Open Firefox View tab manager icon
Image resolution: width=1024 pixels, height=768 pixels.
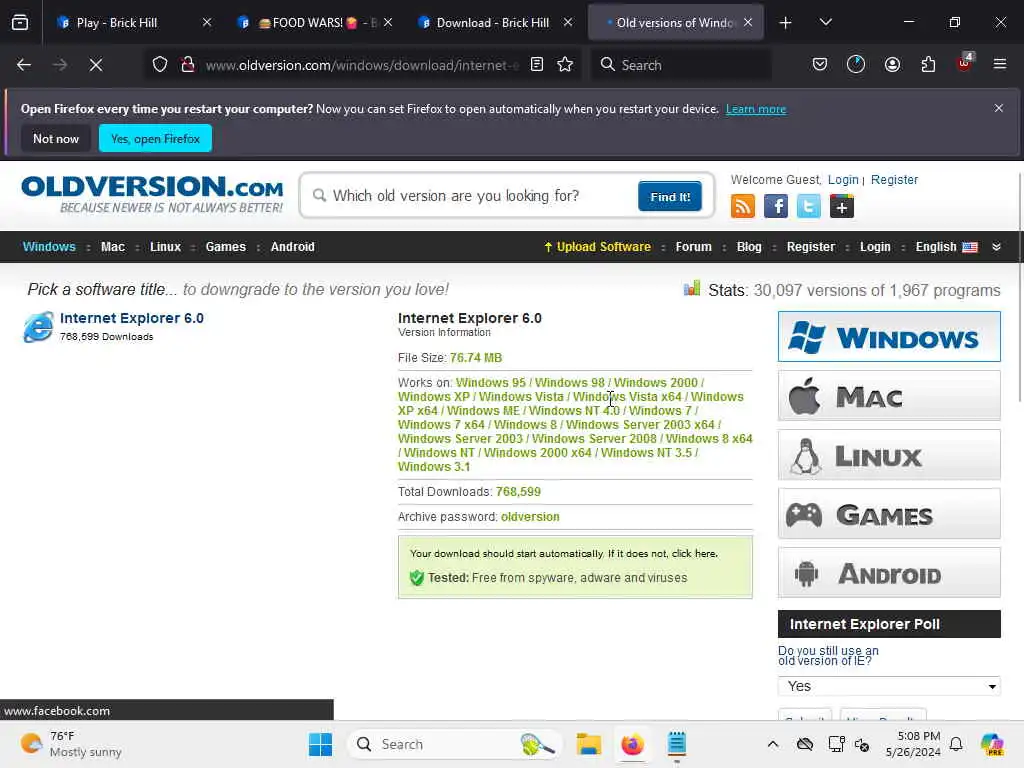[20, 22]
